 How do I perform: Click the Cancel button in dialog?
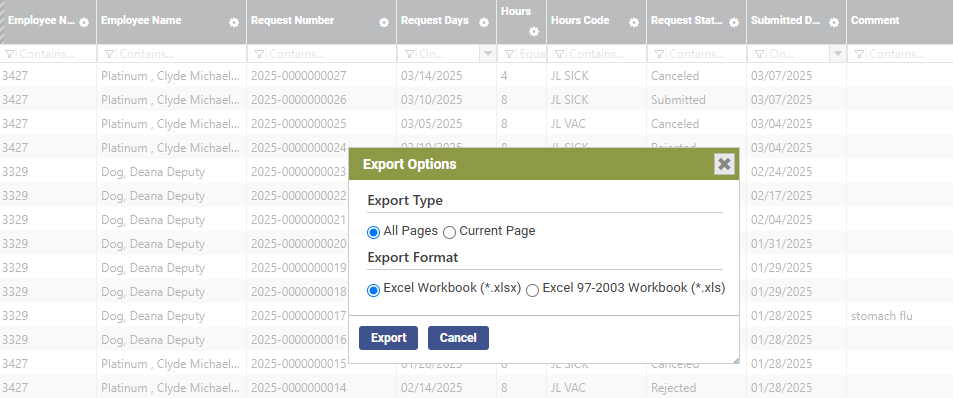tap(458, 338)
